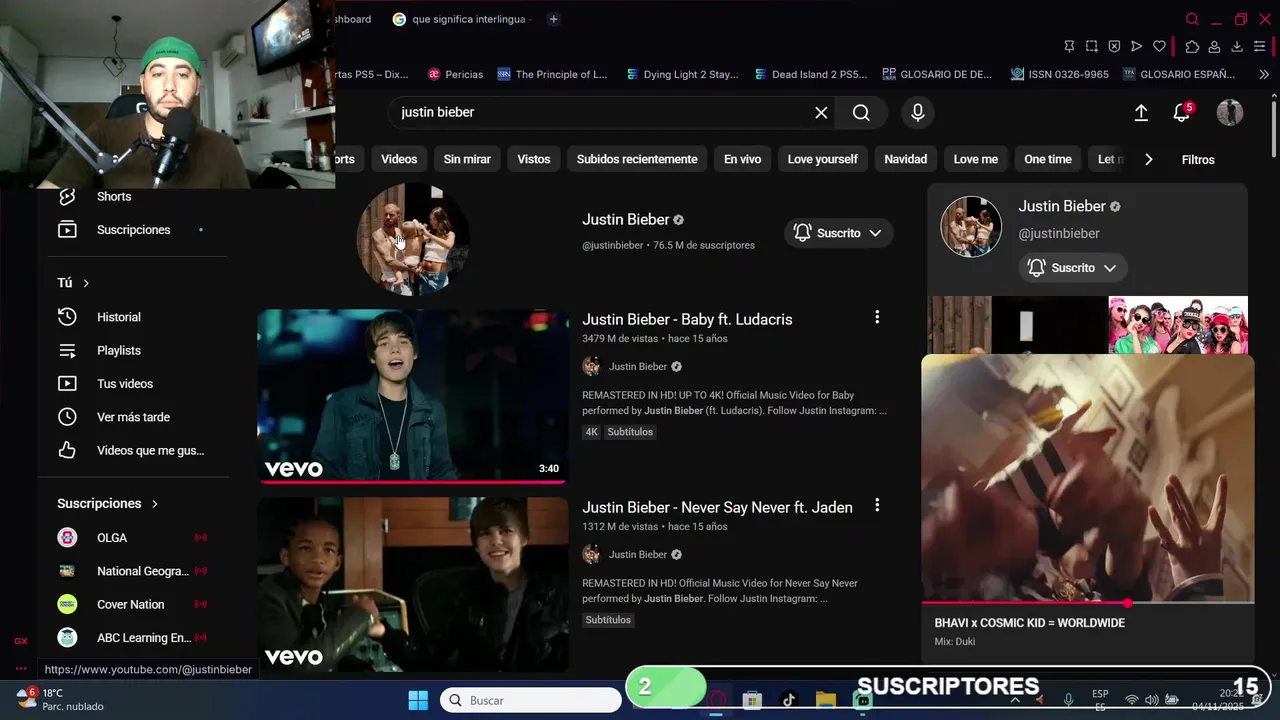Open the browser heart bookmarks icon
The height and width of the screenshot is (720, 1280).
pyautogui.click(x=1159, y=46)
